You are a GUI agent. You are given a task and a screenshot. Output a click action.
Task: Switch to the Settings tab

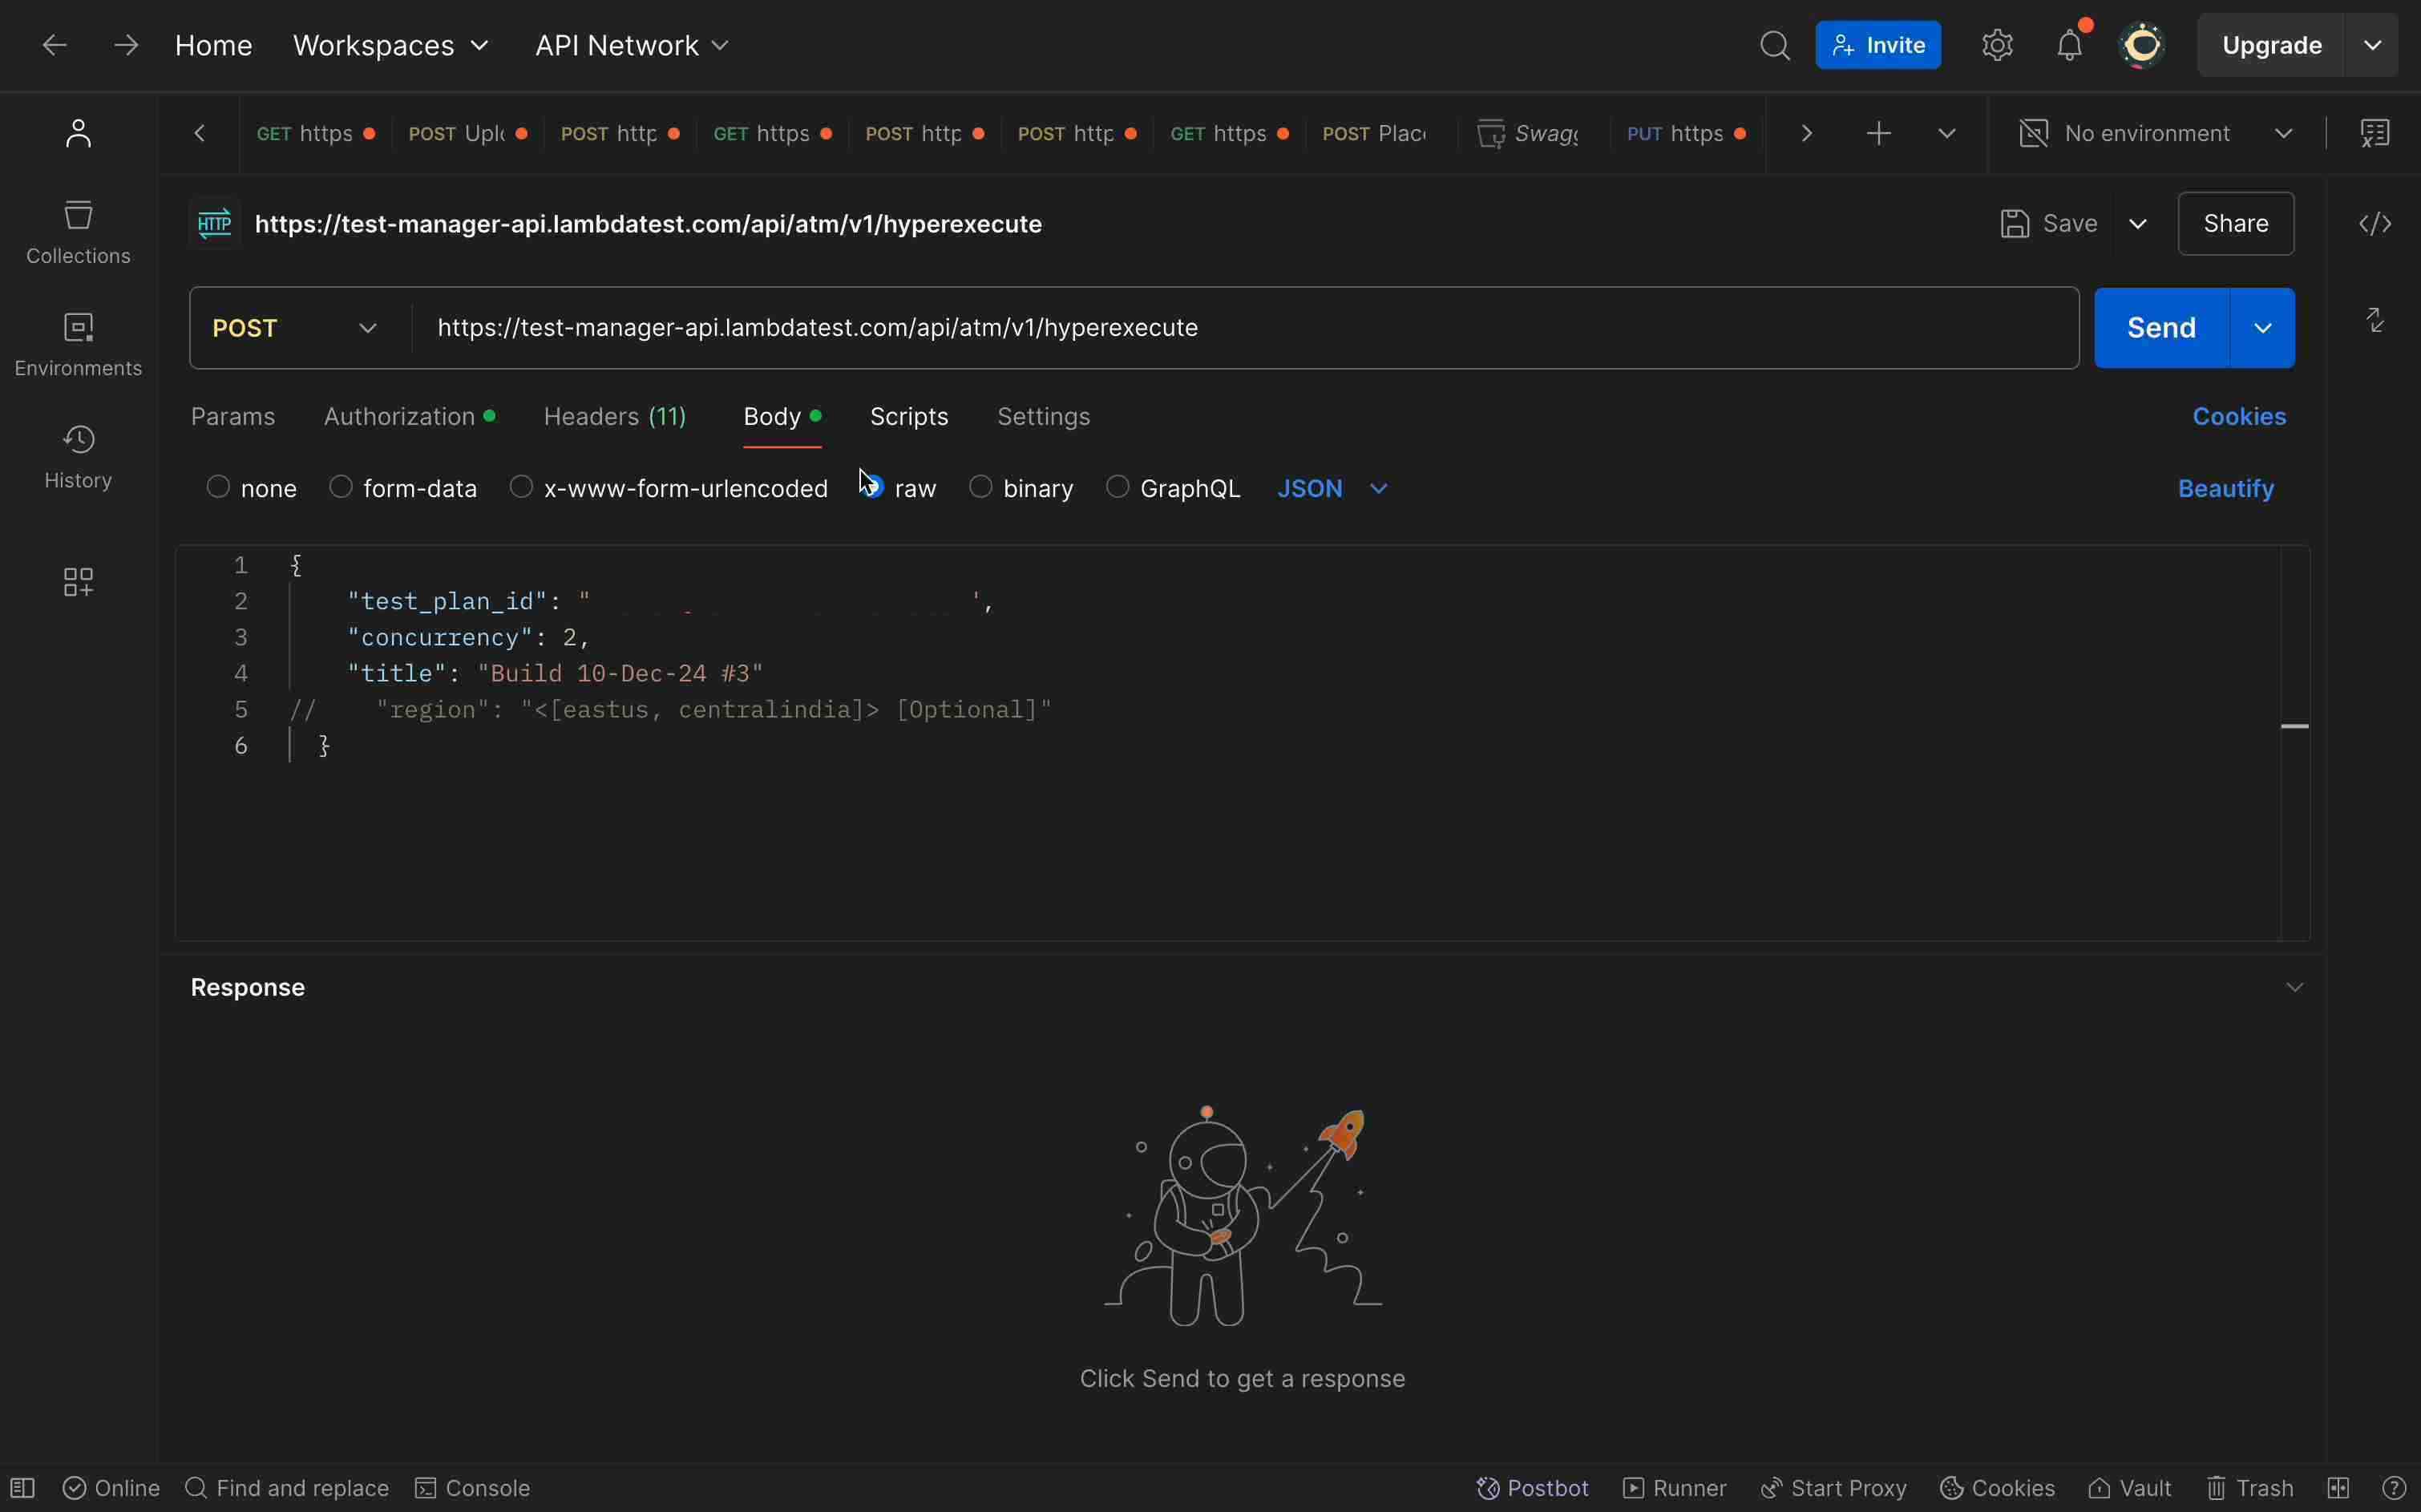pos(1043,416)
